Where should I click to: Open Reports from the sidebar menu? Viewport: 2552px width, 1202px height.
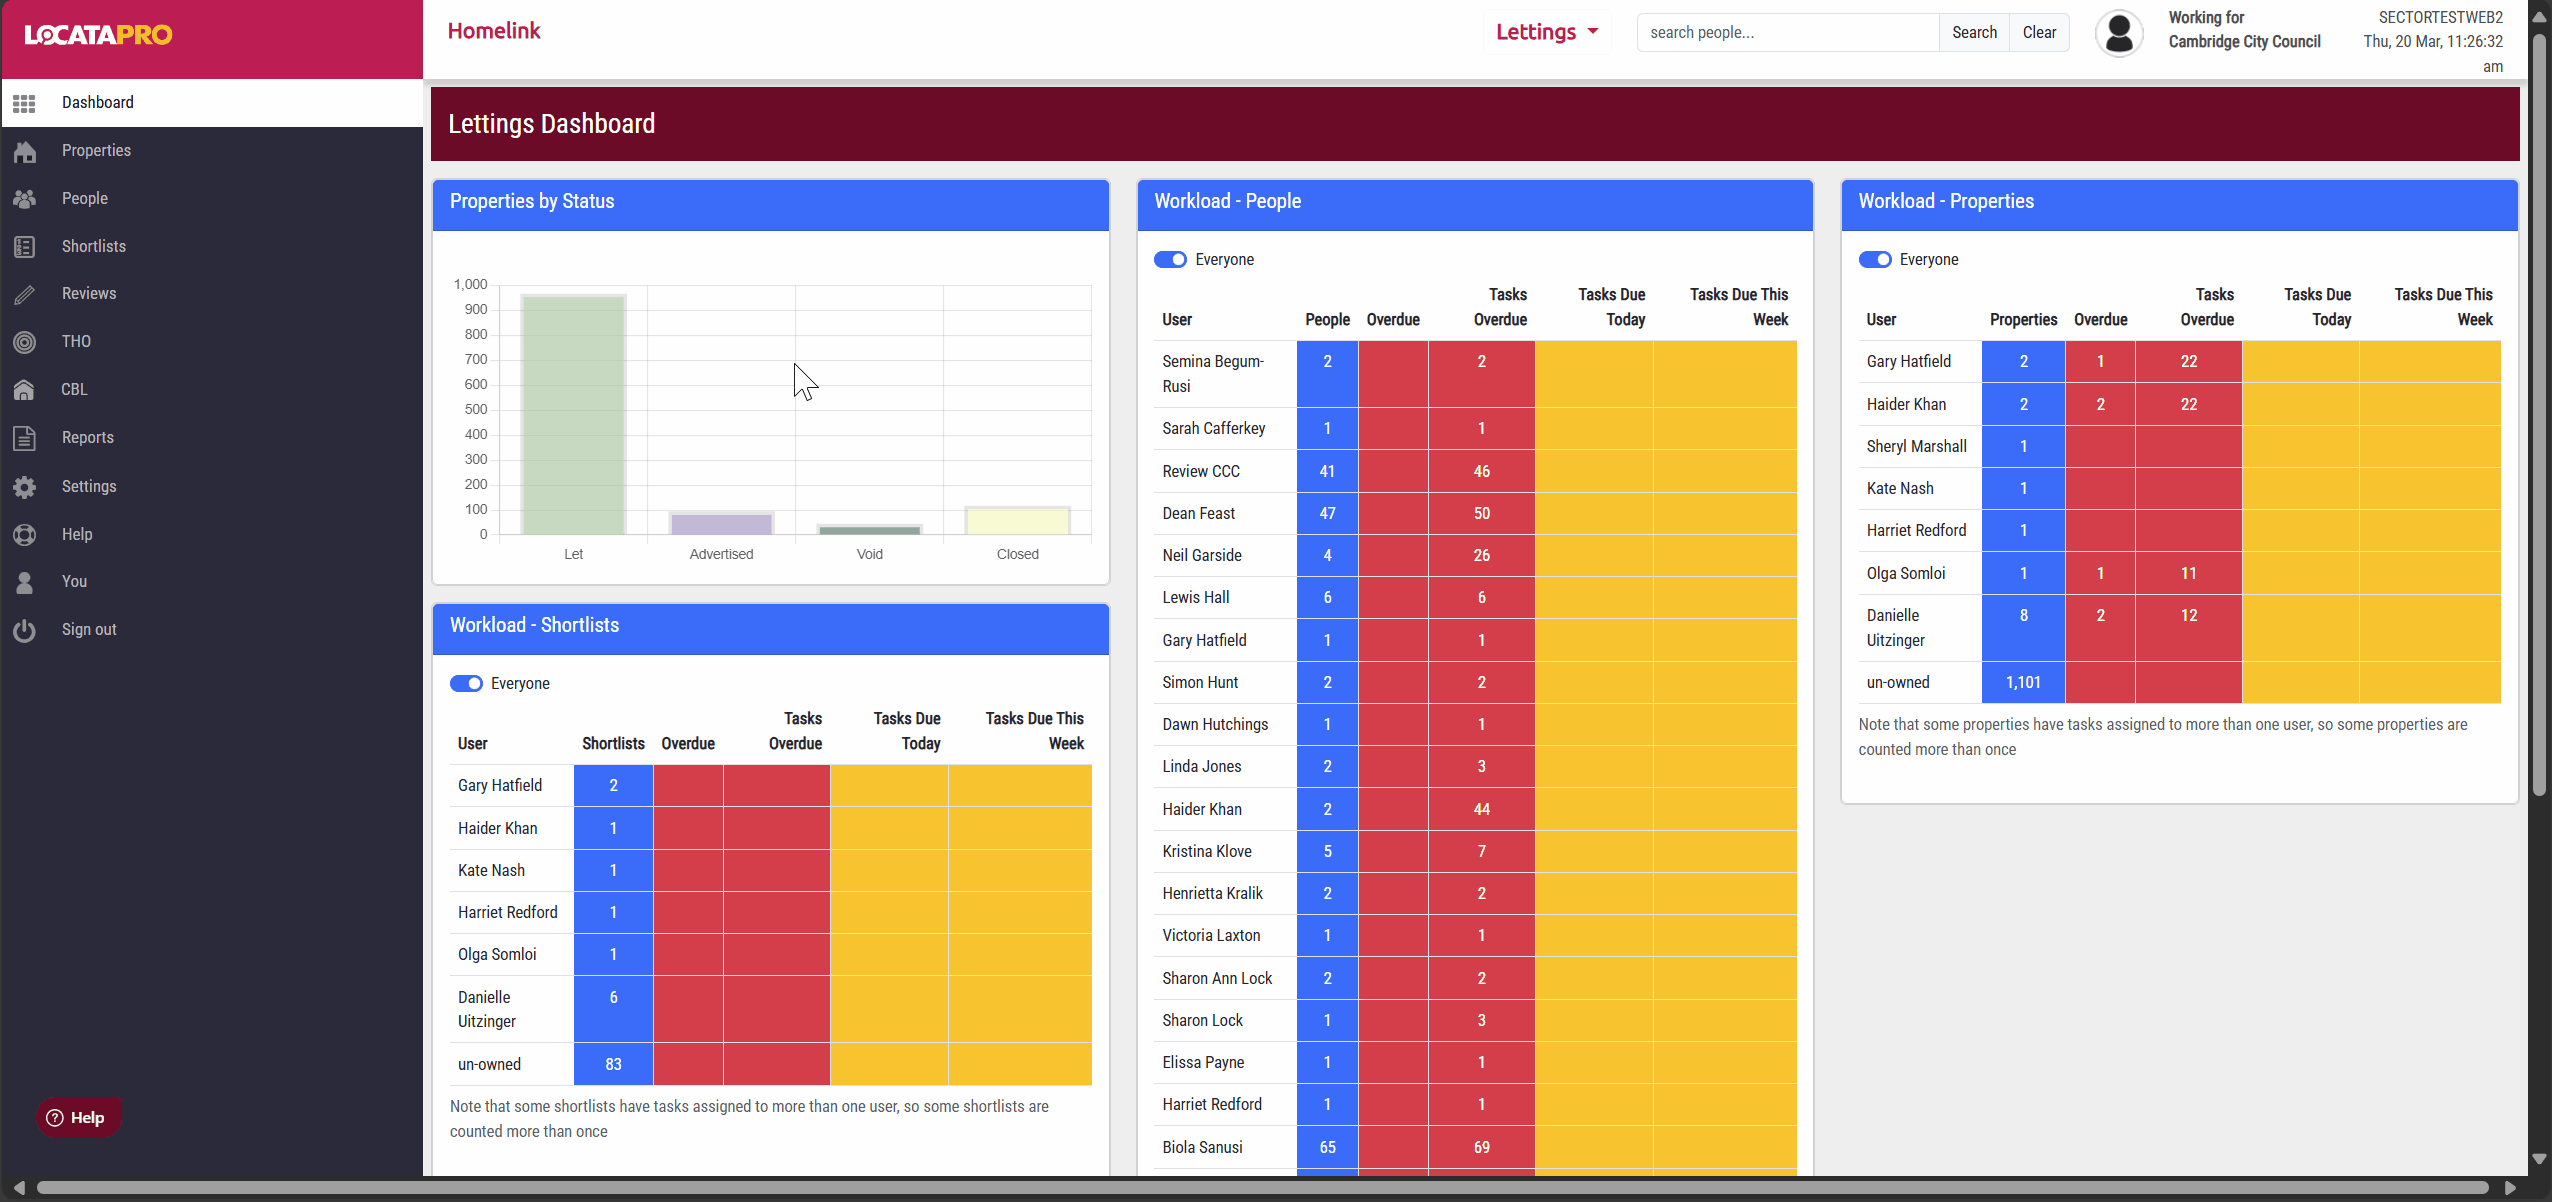tap(88, 438)
